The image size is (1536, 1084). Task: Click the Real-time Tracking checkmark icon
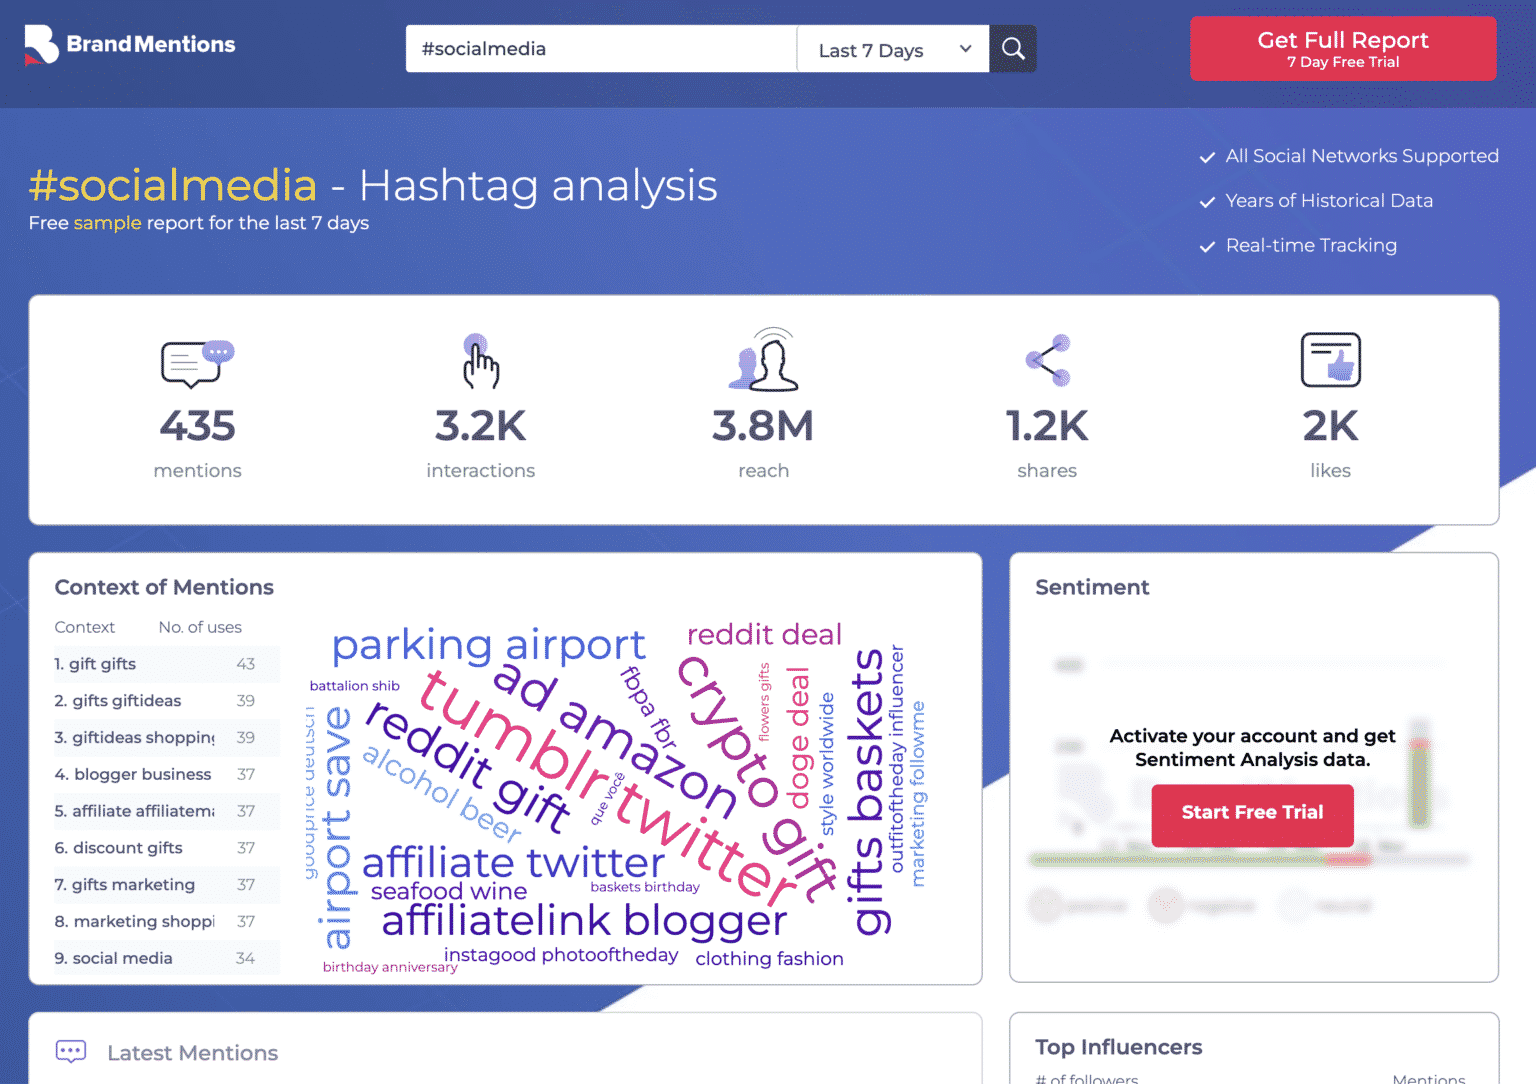pyautogui.click(x=1207, y=246)
